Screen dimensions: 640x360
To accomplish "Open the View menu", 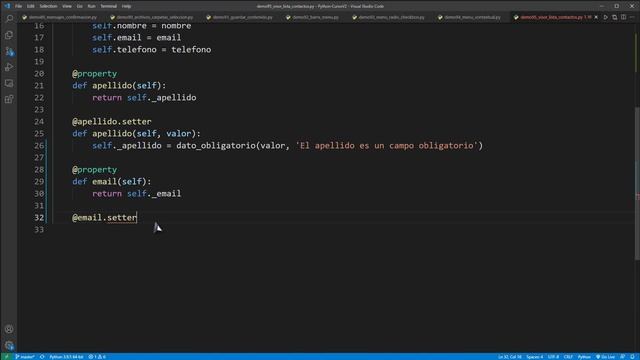I will pyautogui.click(x=67, y=6).
